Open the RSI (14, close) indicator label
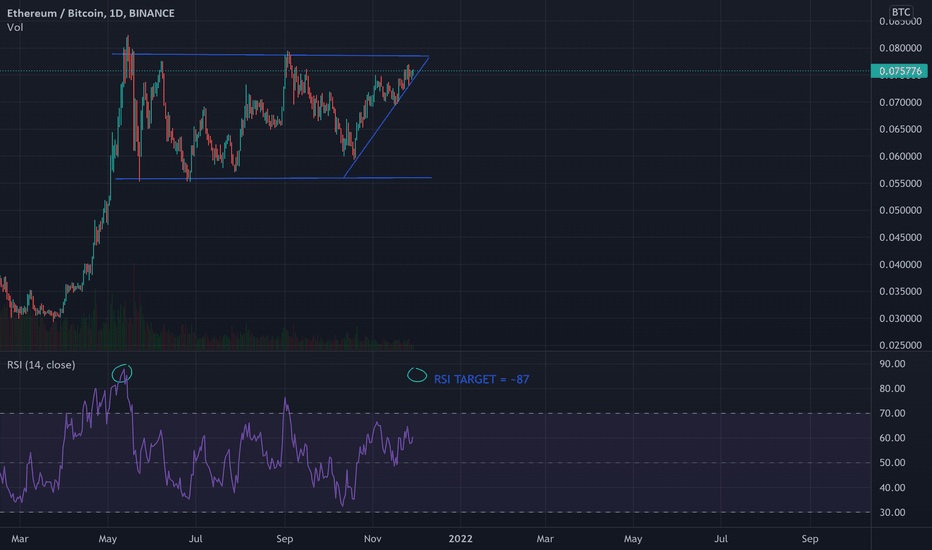This screenshot has width=932, height=550. tap(41, 365)
